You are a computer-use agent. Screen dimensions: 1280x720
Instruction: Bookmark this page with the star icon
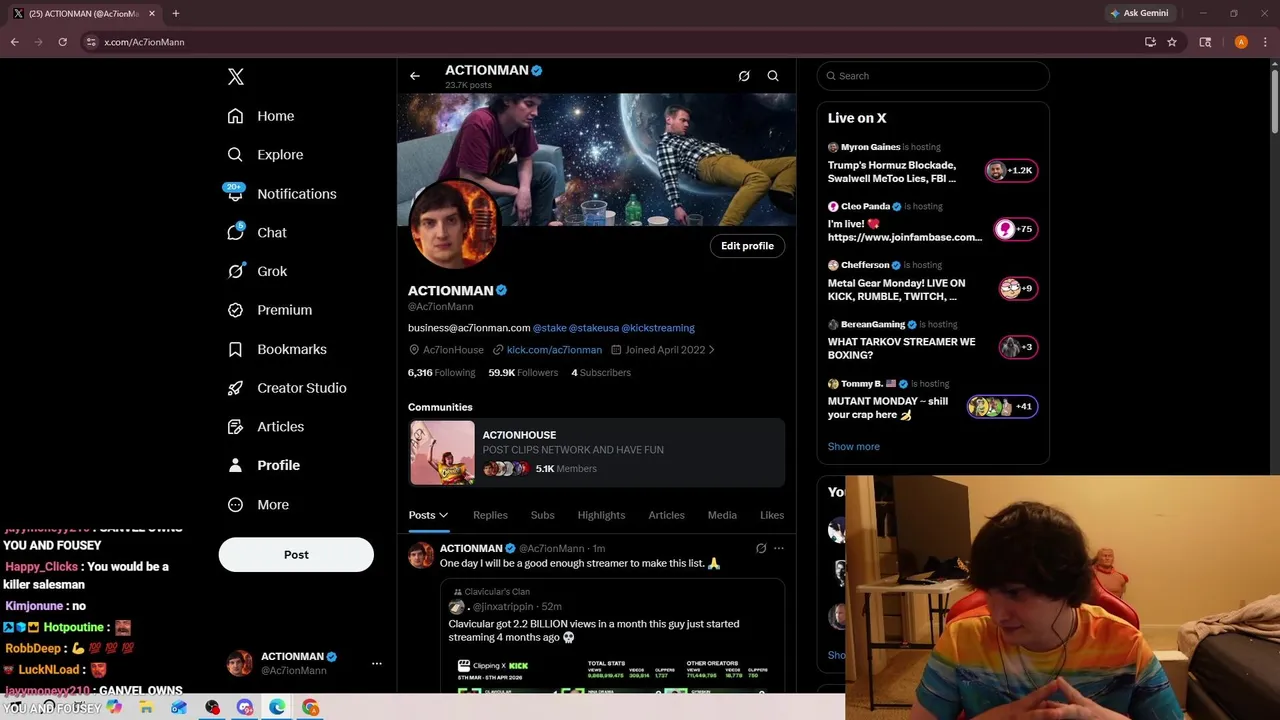click(1172, 42)
